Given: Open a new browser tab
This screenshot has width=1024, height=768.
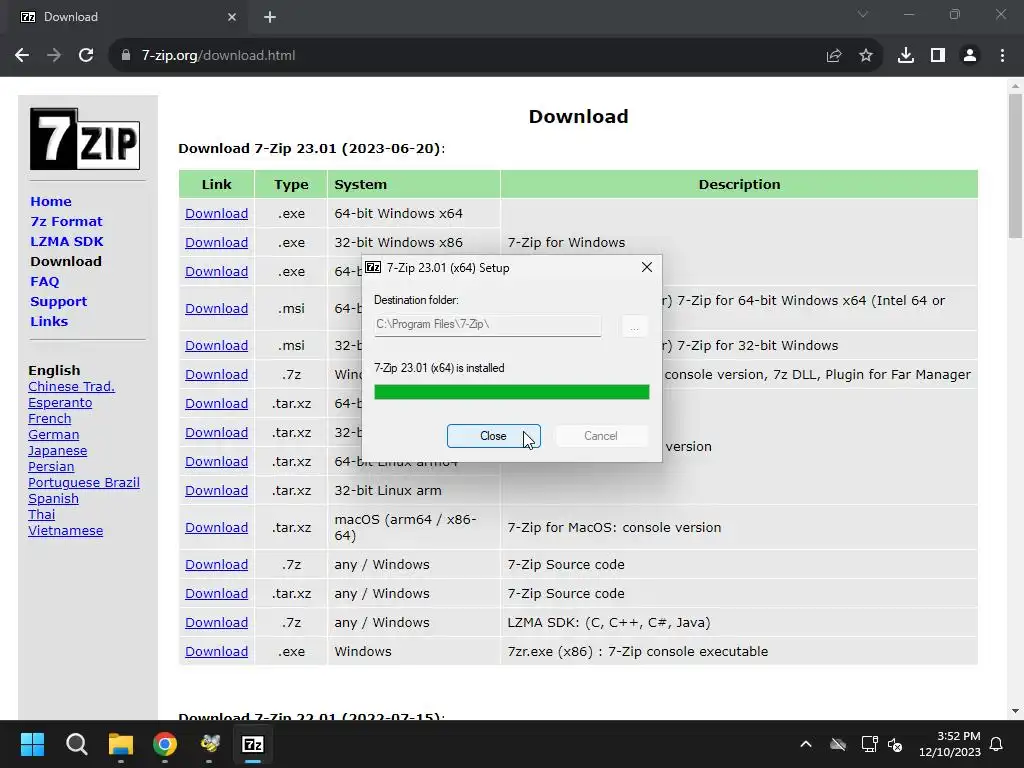Looking at the screenshot, I should pyautogui.click(x=270, y=17).
